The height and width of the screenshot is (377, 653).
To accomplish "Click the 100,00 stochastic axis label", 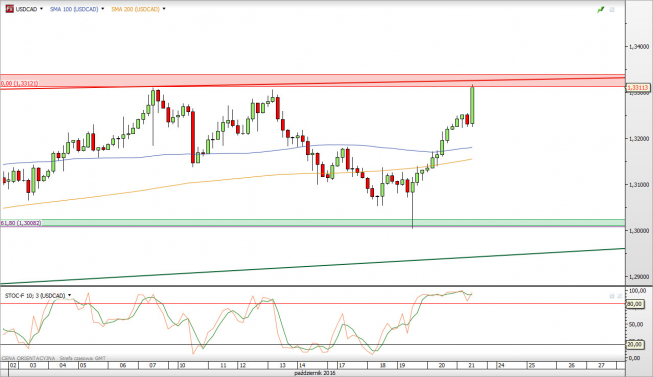I will (637, 290).
